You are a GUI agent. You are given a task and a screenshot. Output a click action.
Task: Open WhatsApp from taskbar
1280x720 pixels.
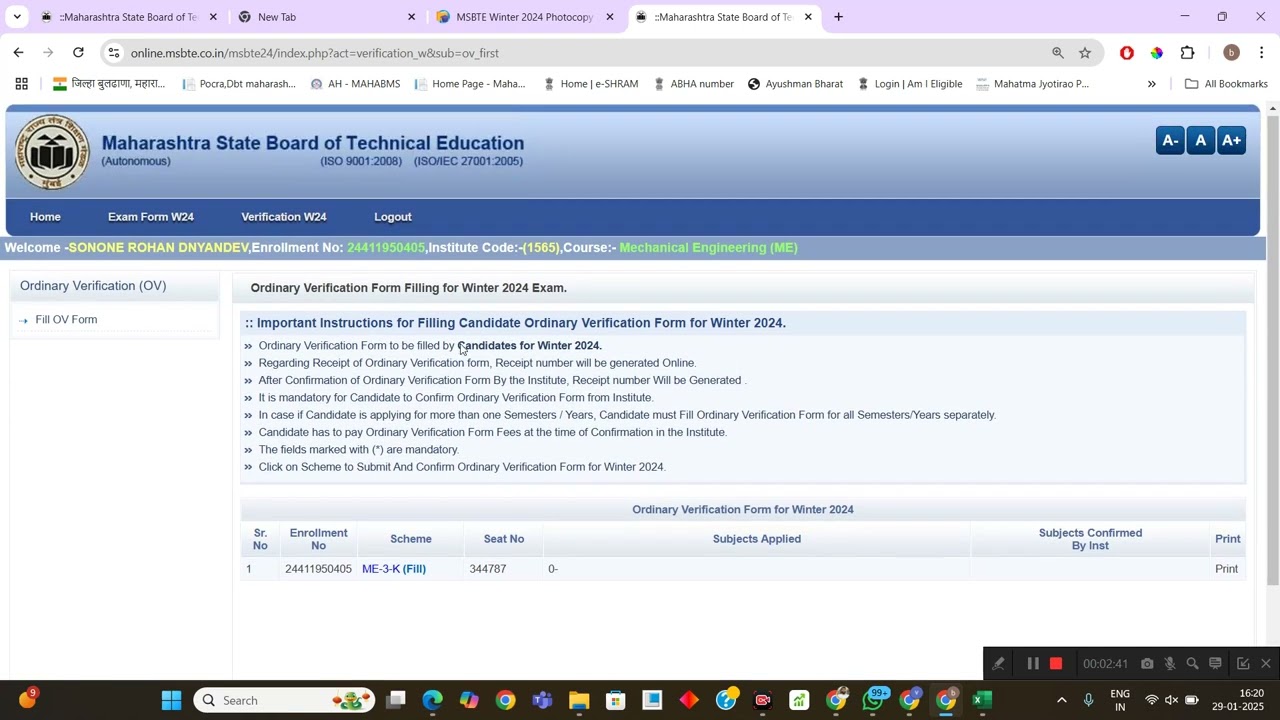coord(873,700)
